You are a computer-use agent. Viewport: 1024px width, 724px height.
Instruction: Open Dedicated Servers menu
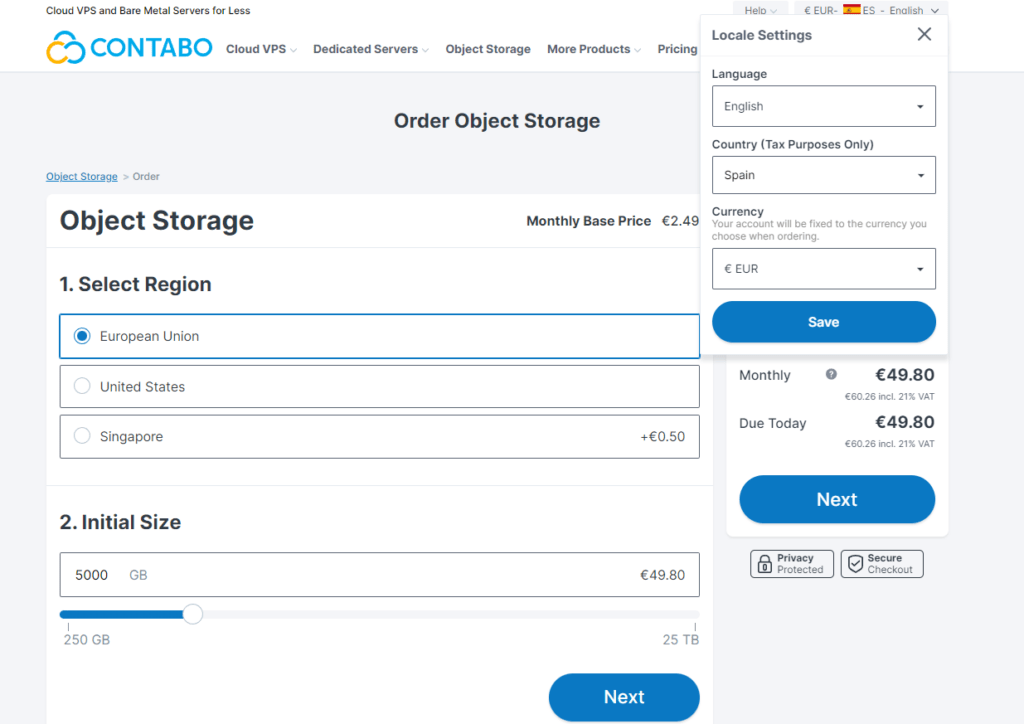click(371, 49)
